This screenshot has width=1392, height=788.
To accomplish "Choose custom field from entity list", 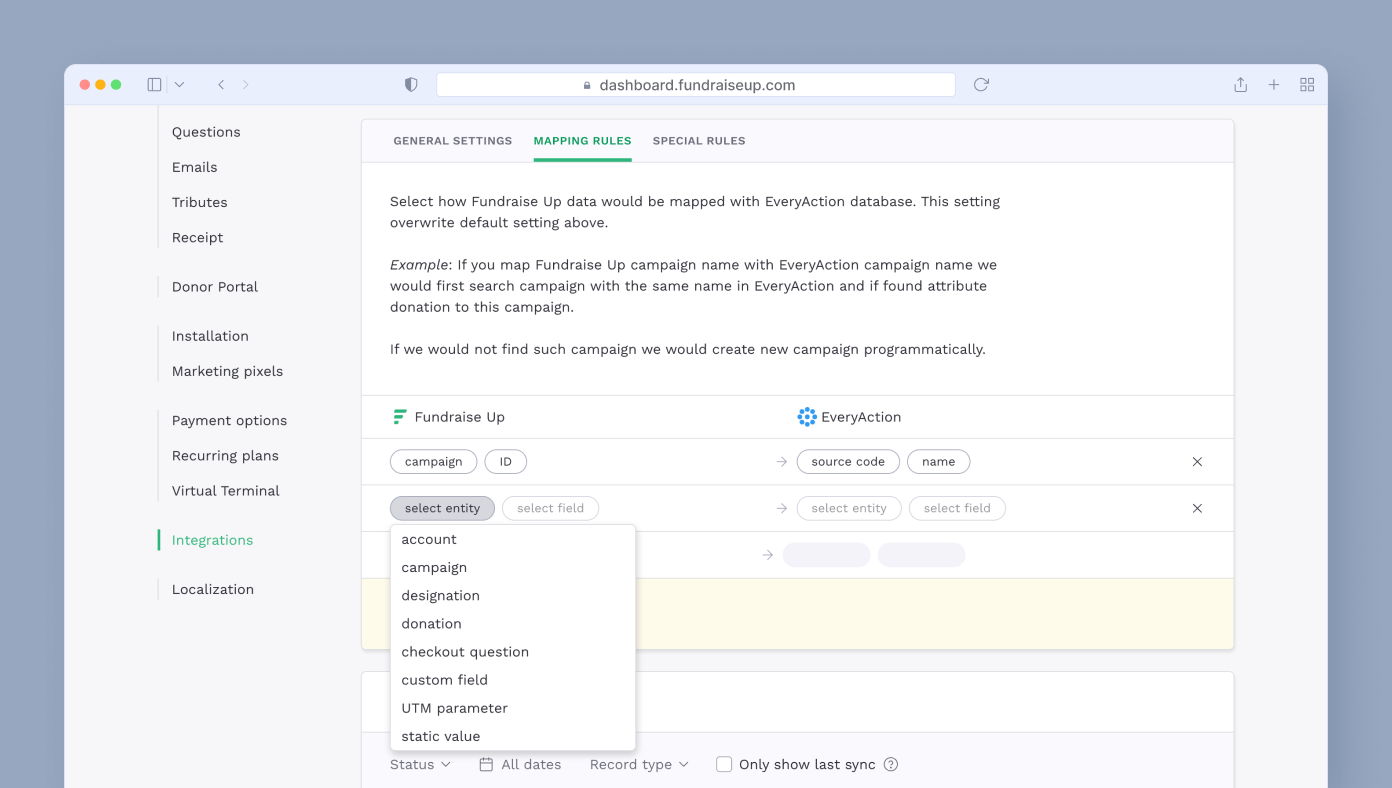I will click(x=513, y=679).
